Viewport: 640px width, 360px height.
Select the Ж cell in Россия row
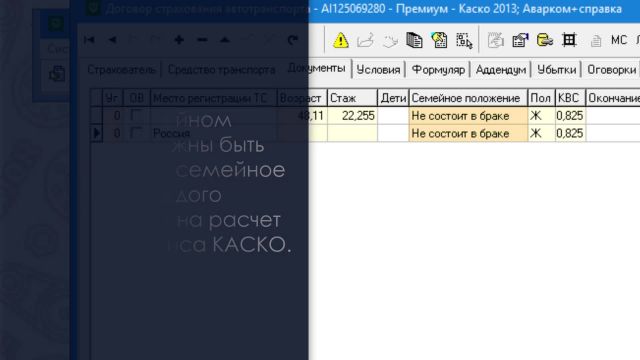tap(541, 133)
